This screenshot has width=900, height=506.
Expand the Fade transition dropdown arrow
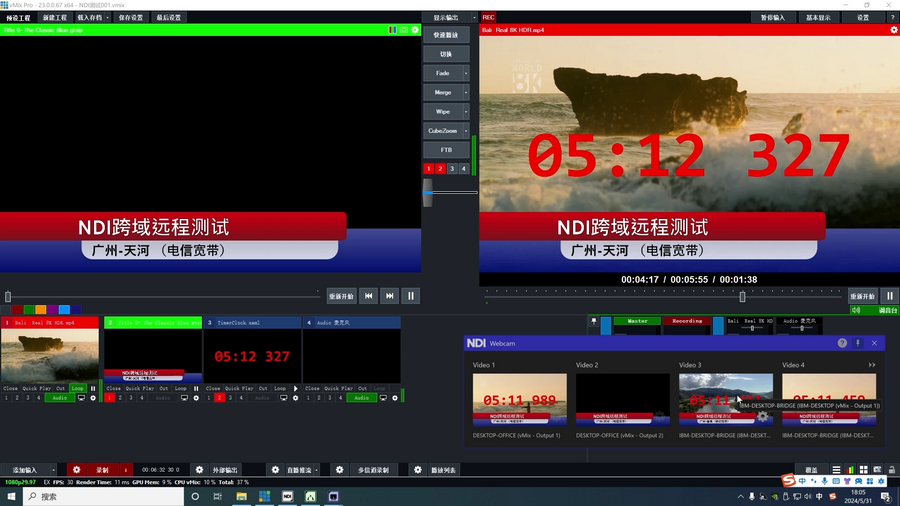[x=466, y=73]
